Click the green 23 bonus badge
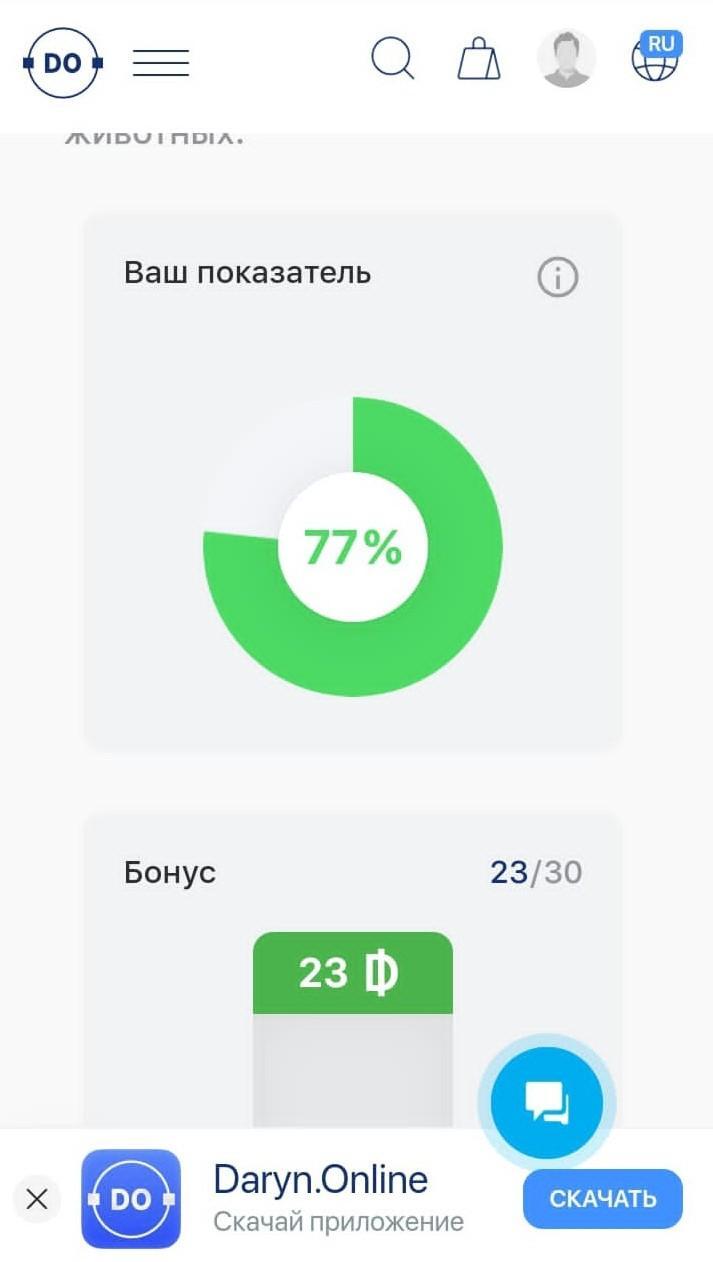The image size is (713, 1262). coord(353,973)
